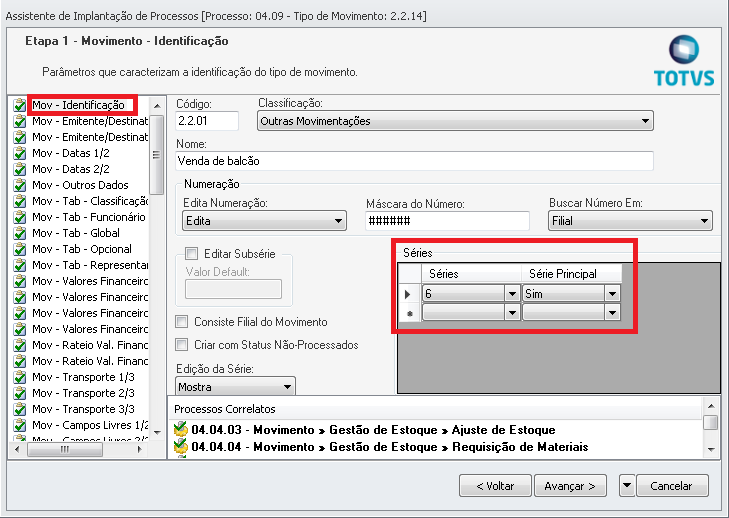Open Série Principal dropdown showing Sim
The height and width of the screenshot is (518, 729).
tap(612, 294)
